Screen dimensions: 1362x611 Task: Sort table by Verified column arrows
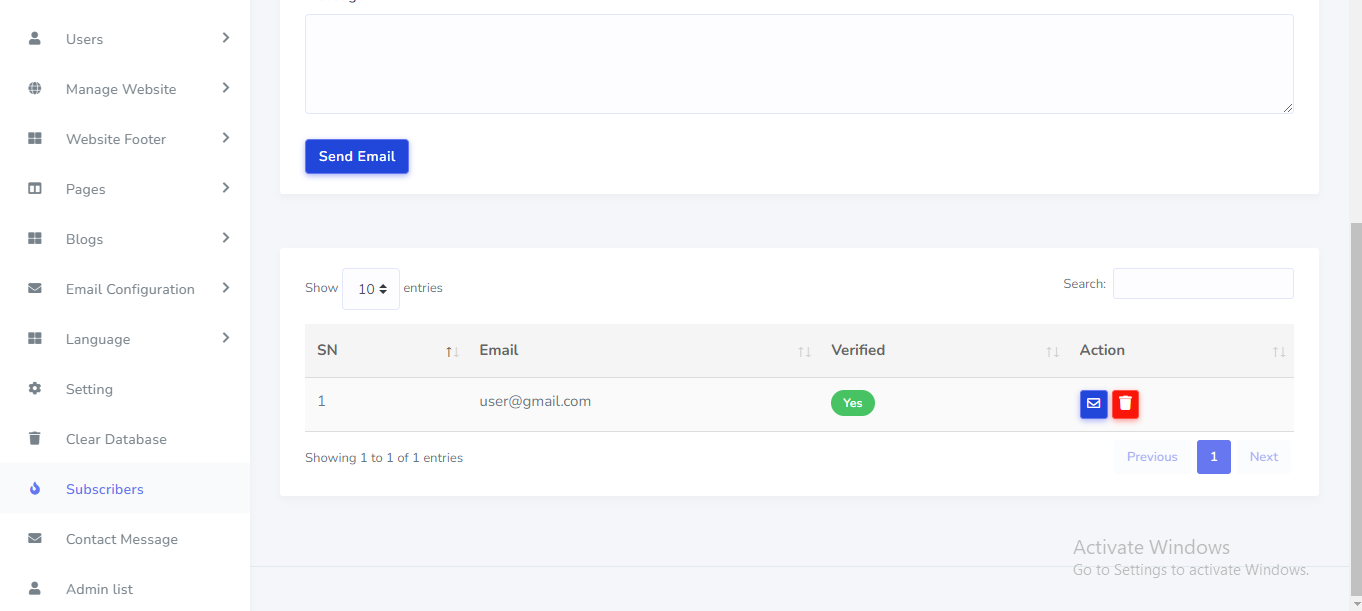(1052, 352)
